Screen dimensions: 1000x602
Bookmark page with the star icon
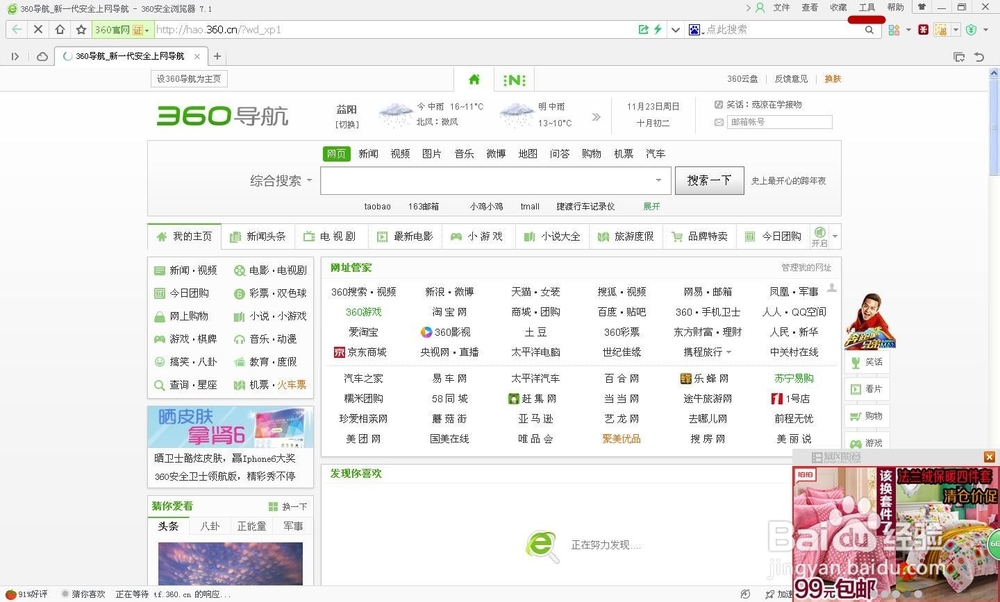point(81,29)
